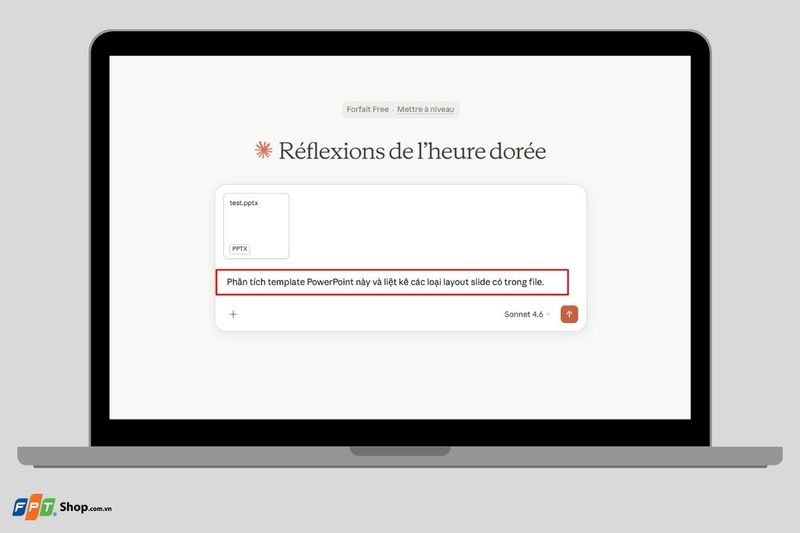800x533 pixels.
Task: Open the test.pptx attachment thumbnail
Action: tap(256, 226)
